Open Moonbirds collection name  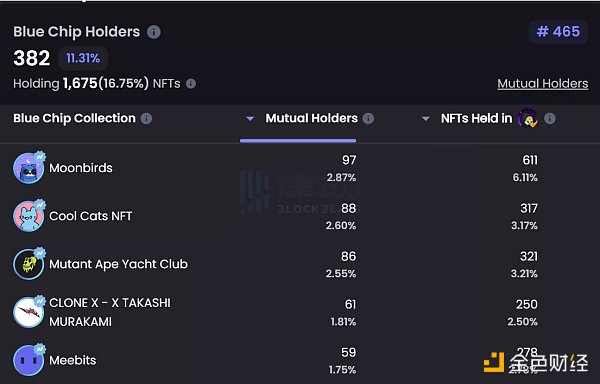(x=81, y=168)
